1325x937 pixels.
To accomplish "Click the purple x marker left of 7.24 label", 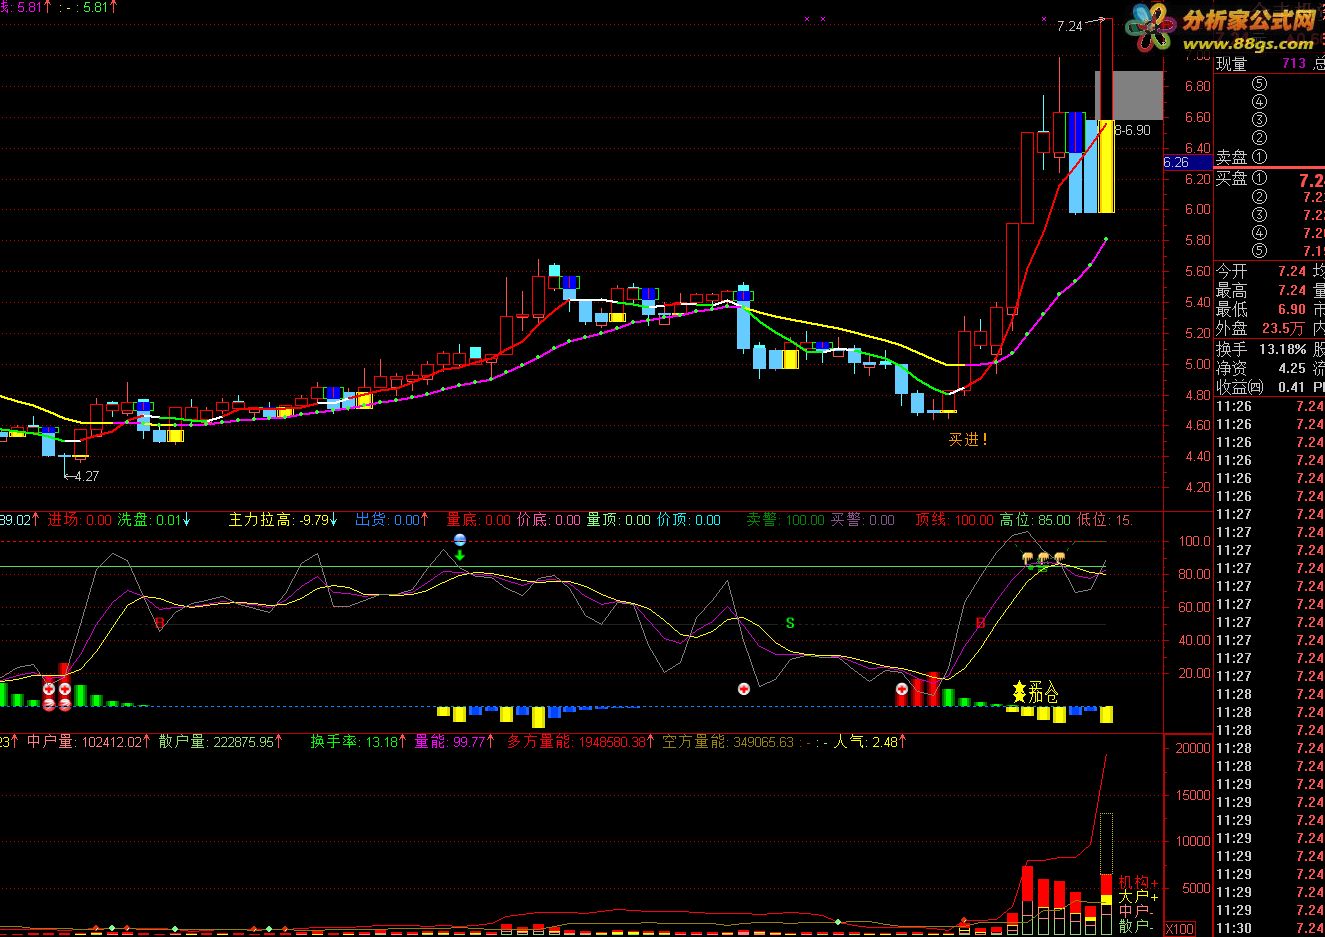I will (1044, 18).
